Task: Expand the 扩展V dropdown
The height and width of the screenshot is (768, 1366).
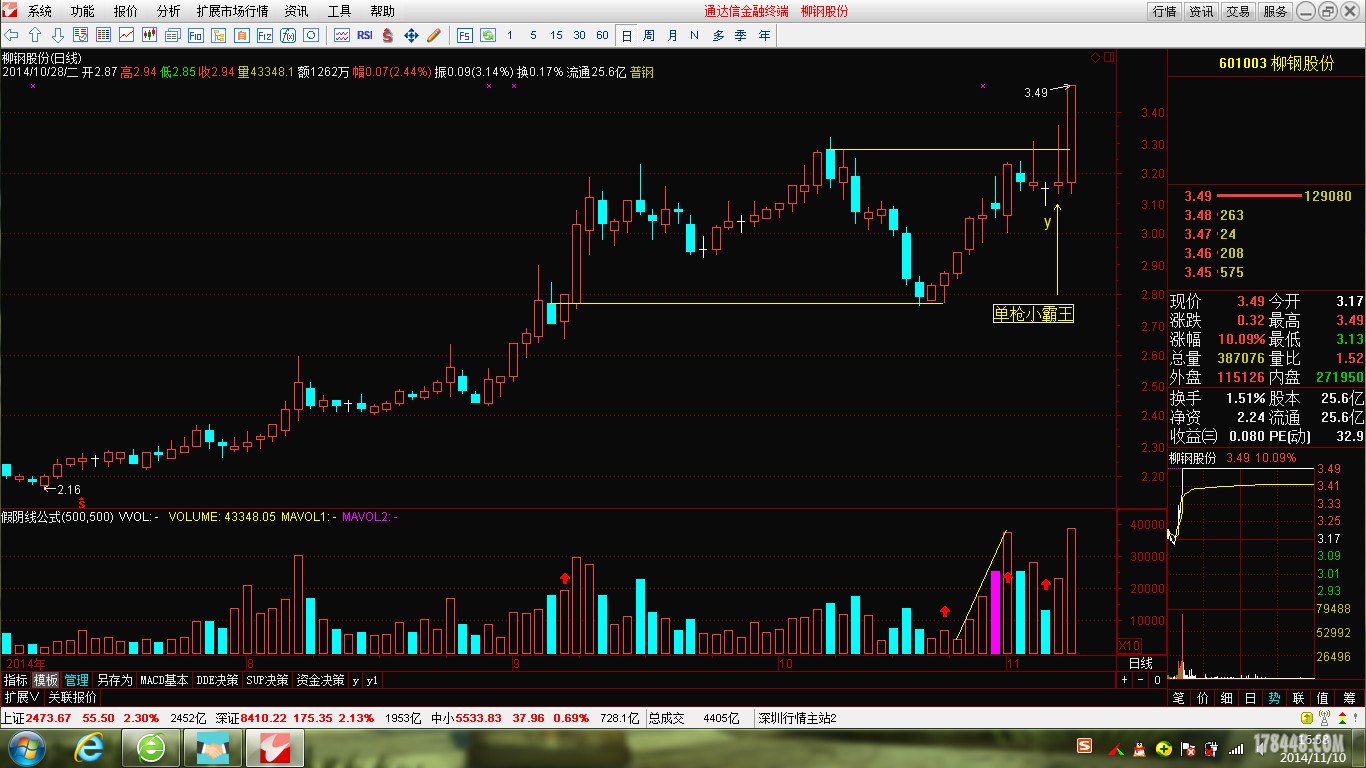Action: (21, 697)
